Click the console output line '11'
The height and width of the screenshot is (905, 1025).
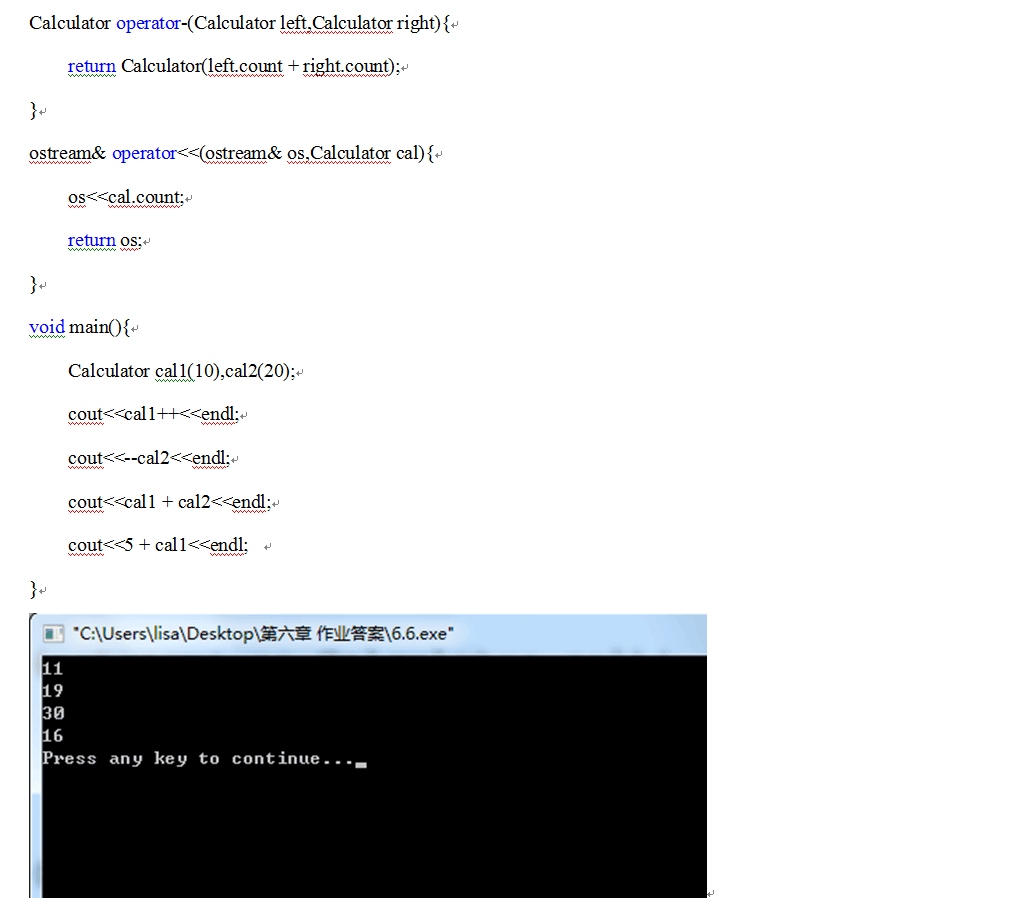click(53, 669)
